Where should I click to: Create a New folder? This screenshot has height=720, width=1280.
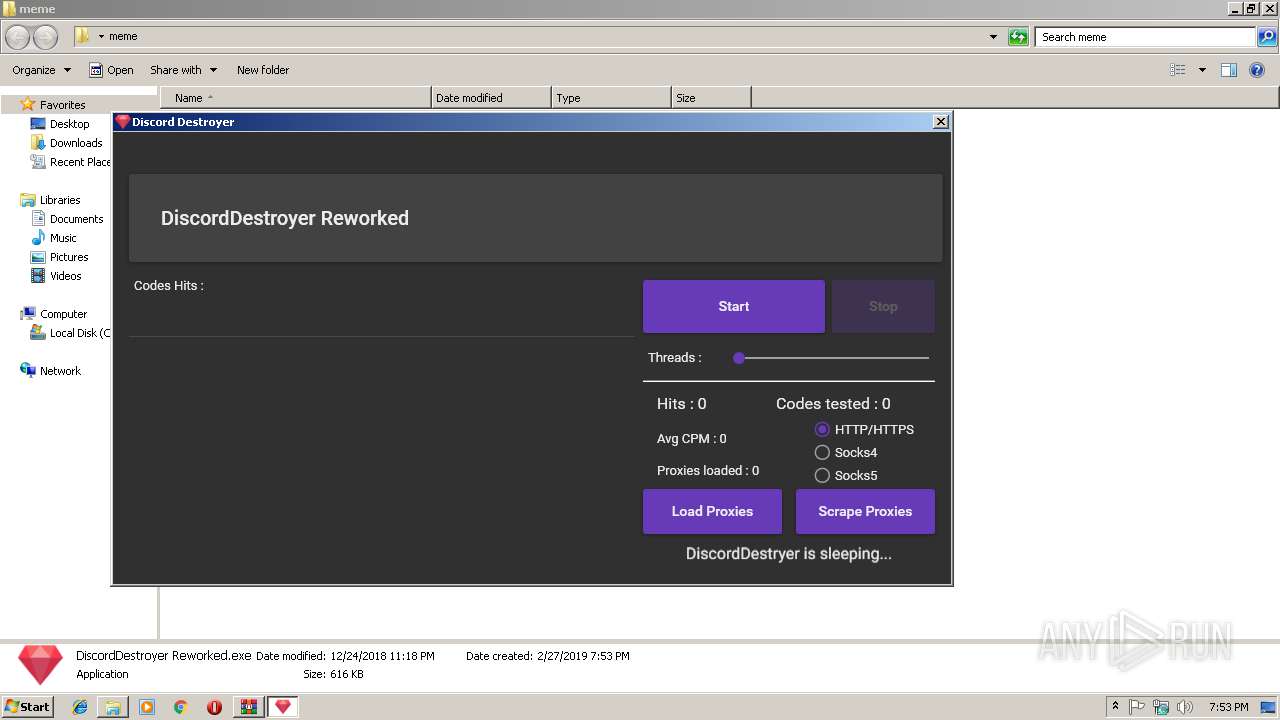(x=263, y=70)
